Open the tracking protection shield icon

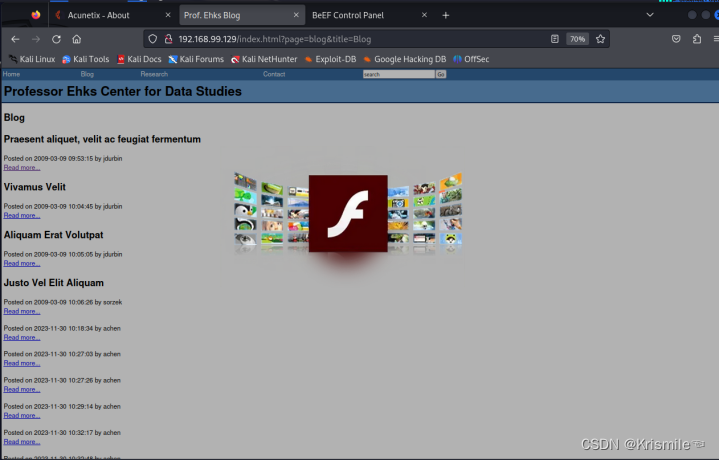coord(153,39)
